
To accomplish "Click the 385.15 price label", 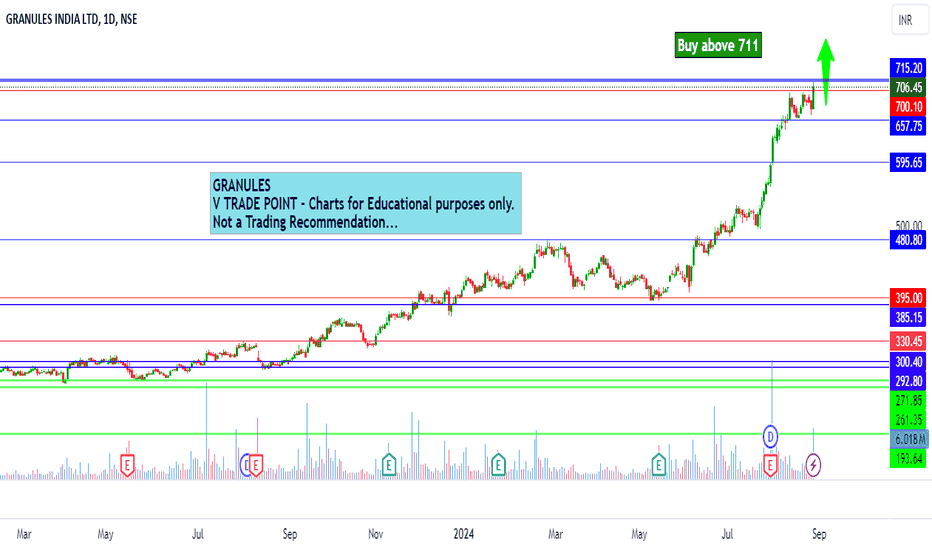I will [x=908, y=318].
